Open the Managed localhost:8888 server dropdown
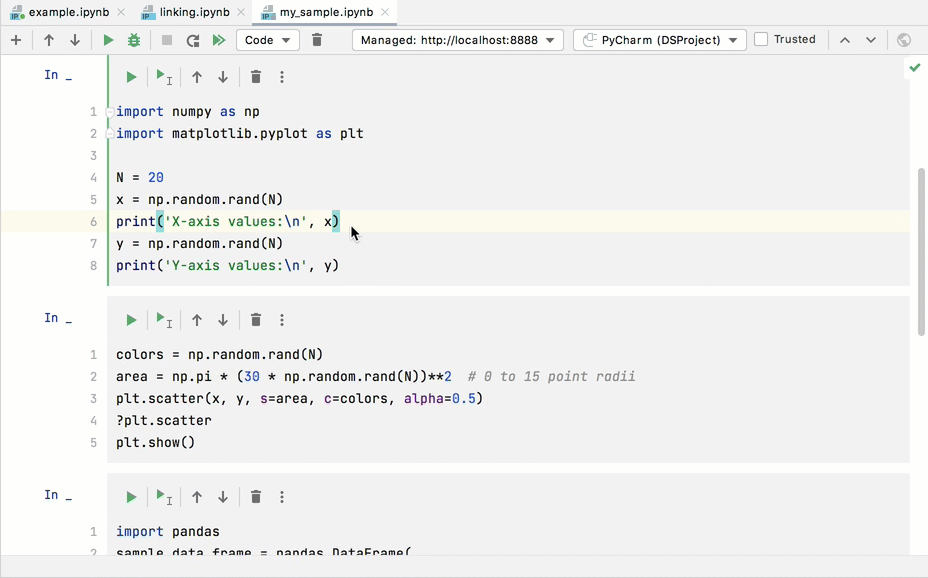This screenshot has height=578, width=928. (x=456, y=39)
